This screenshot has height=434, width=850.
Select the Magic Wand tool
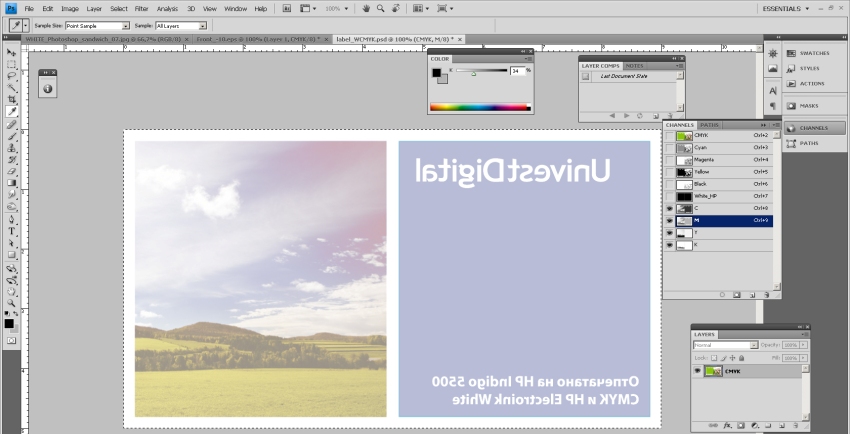point(11,88)
